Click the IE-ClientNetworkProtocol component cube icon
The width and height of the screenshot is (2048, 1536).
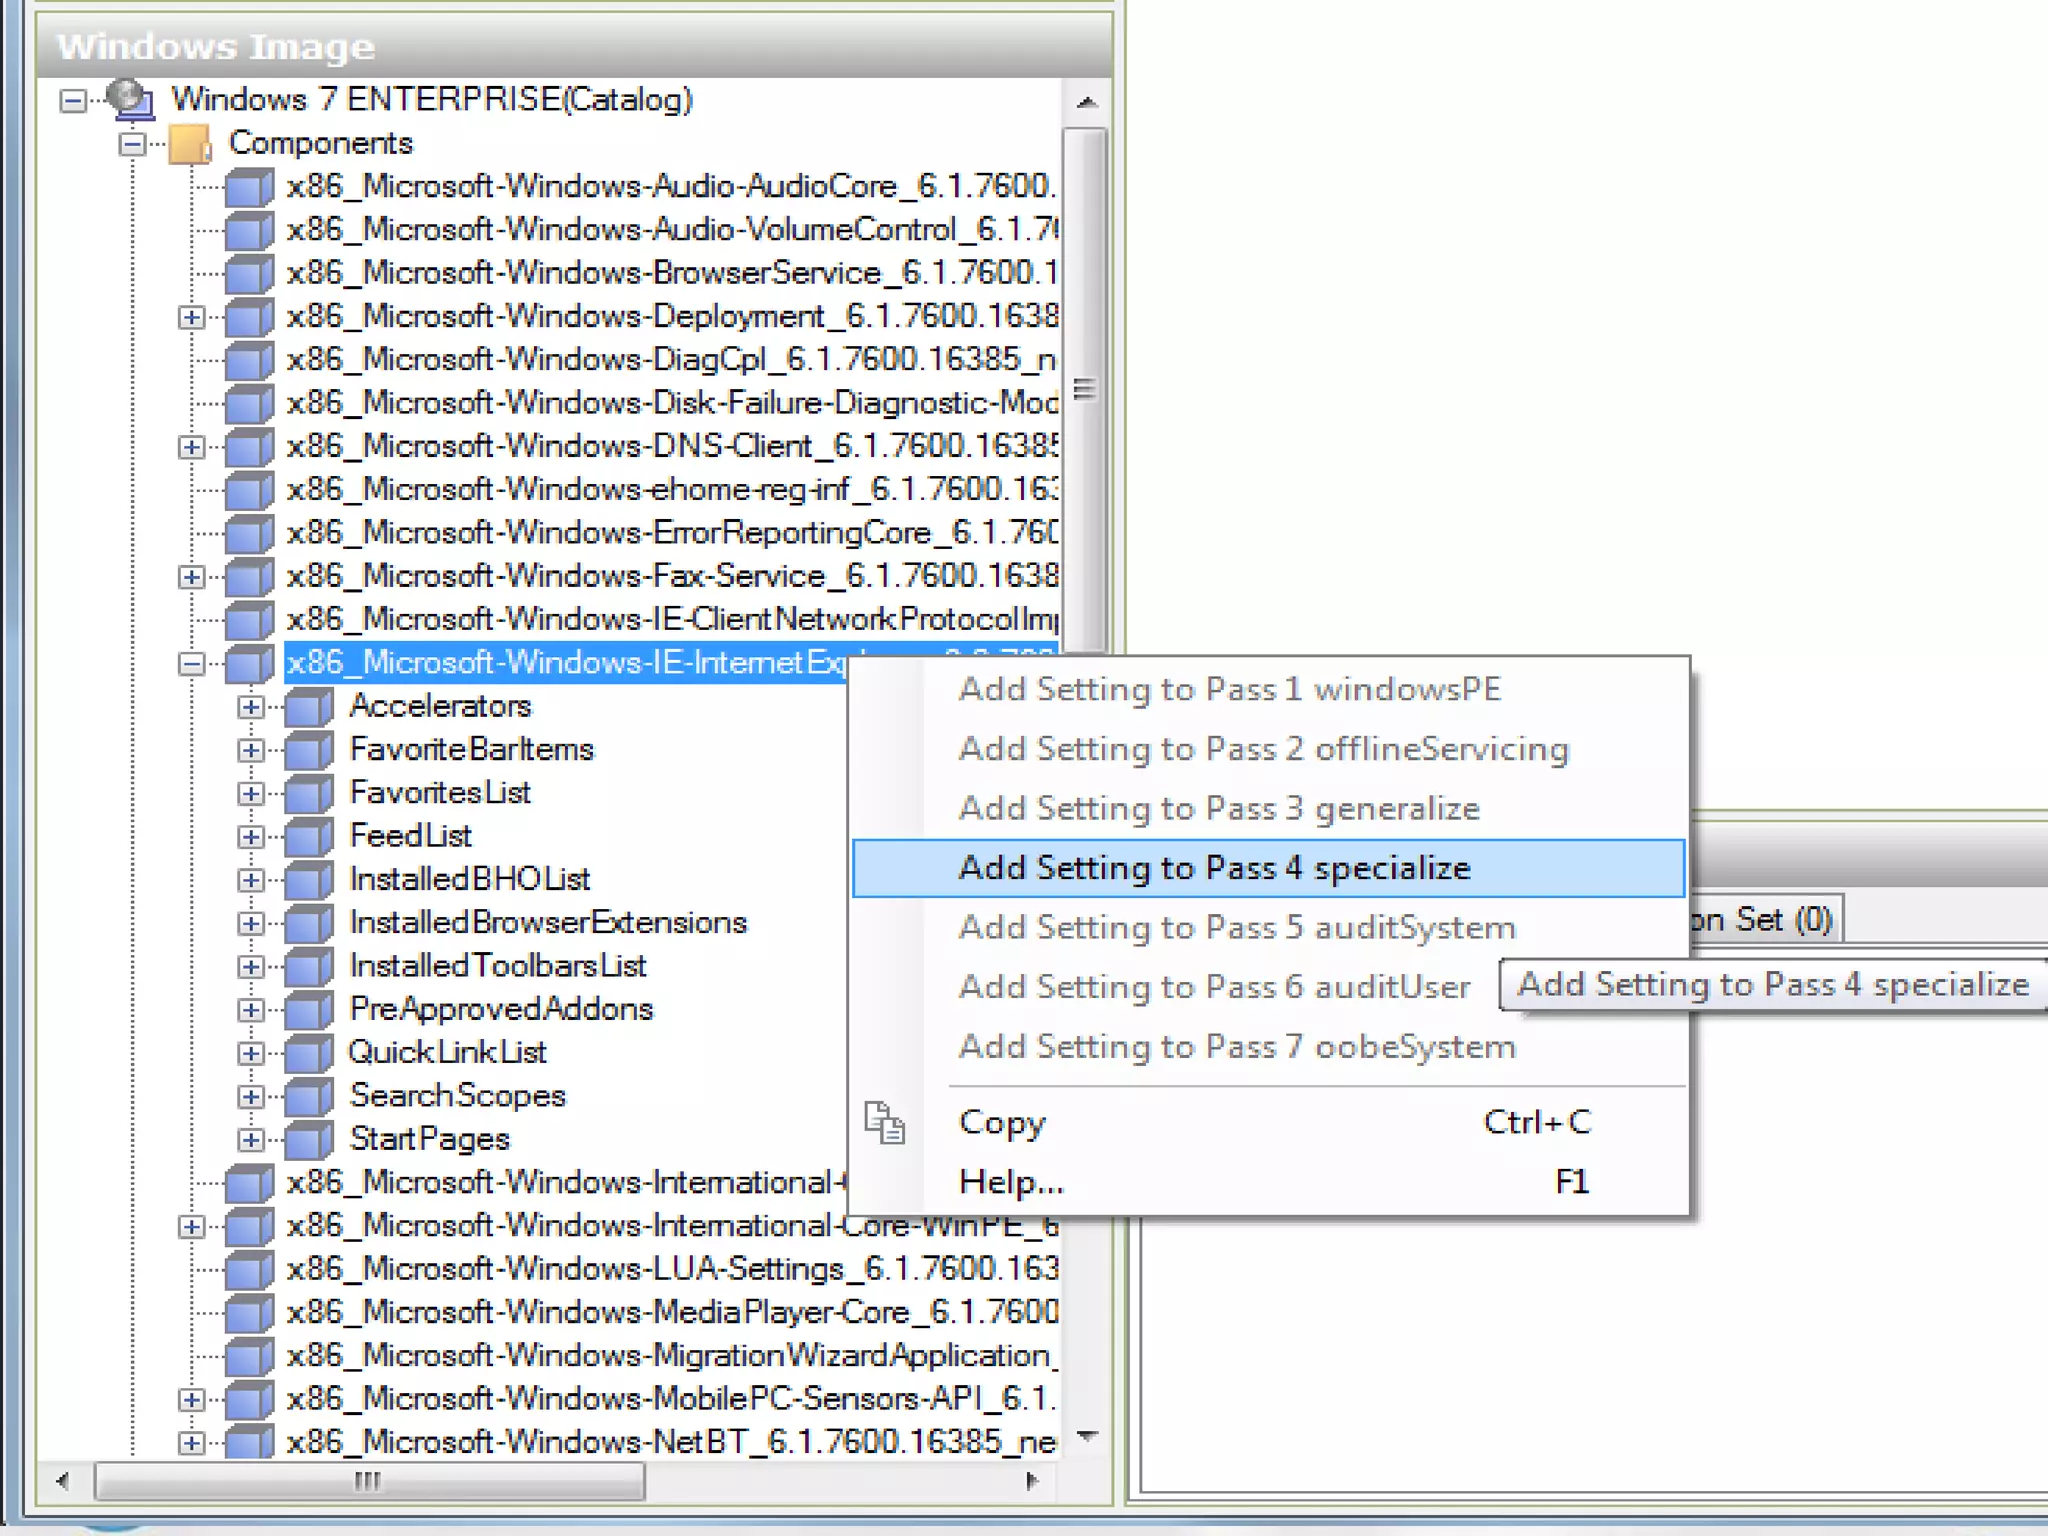pos(249,620)
